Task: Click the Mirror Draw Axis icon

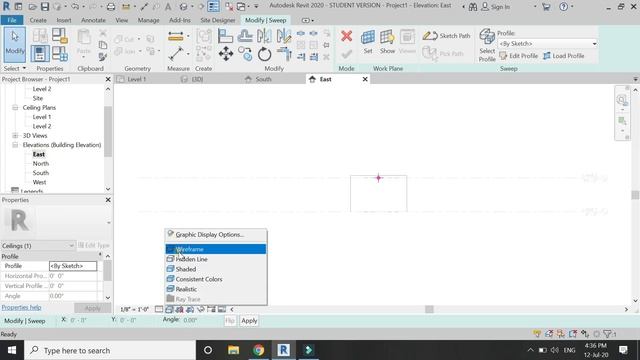Action: tap(284, 36)
